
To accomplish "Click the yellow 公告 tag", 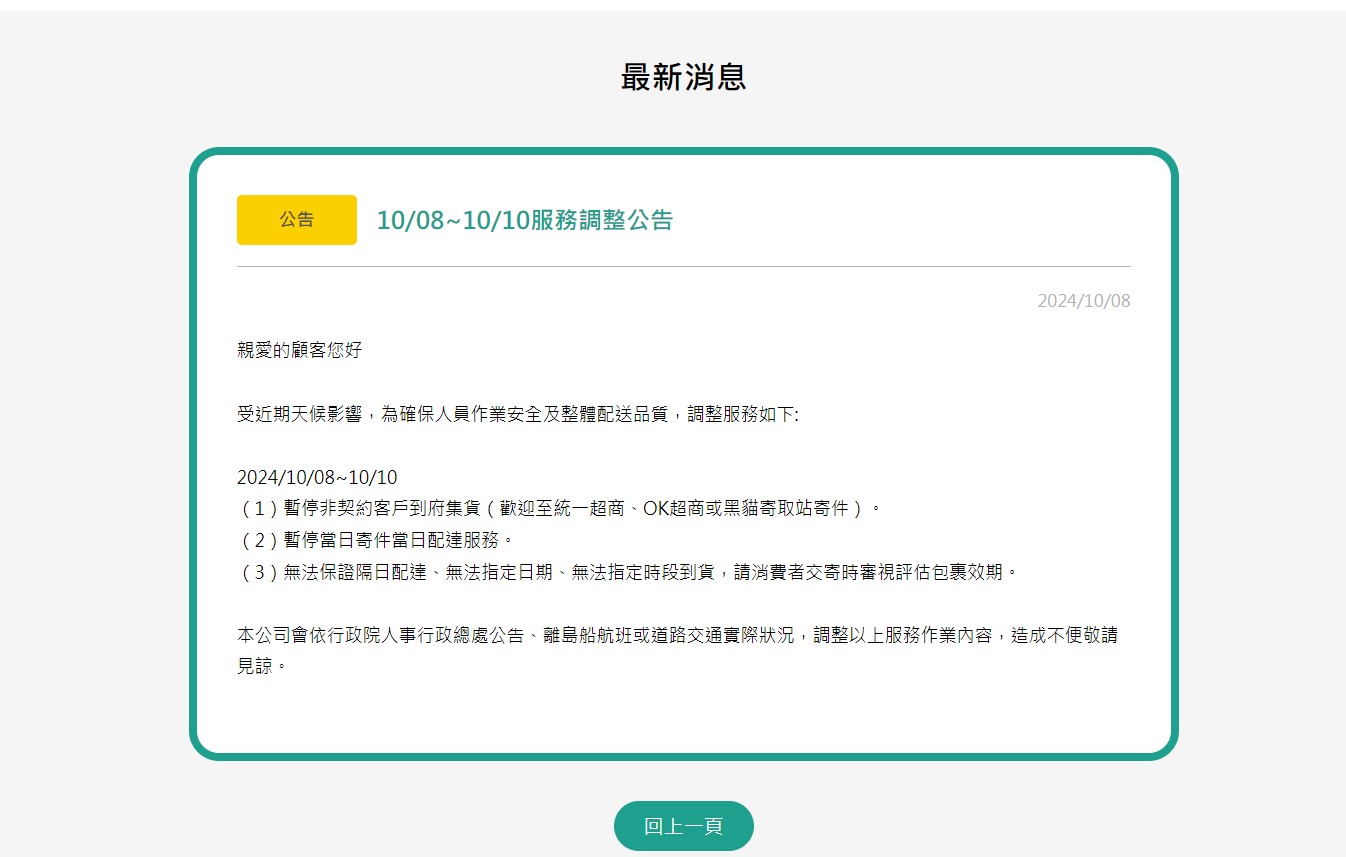I will (297, 220).
